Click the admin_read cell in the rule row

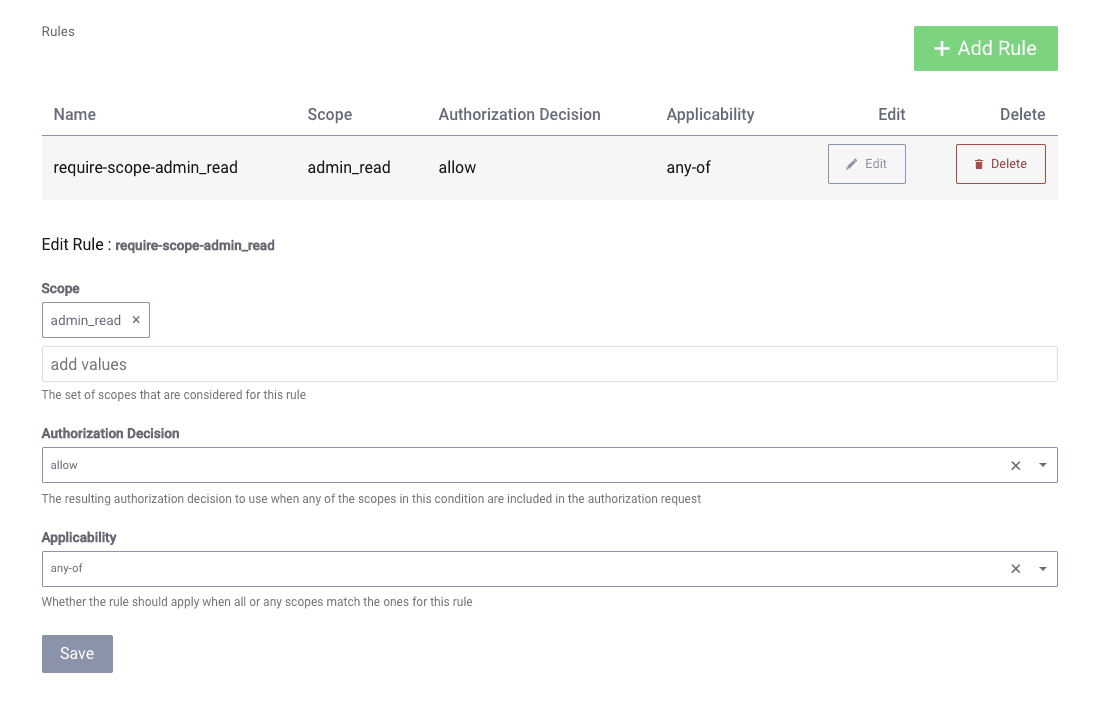pyautogui.click(x=348, y=167)
